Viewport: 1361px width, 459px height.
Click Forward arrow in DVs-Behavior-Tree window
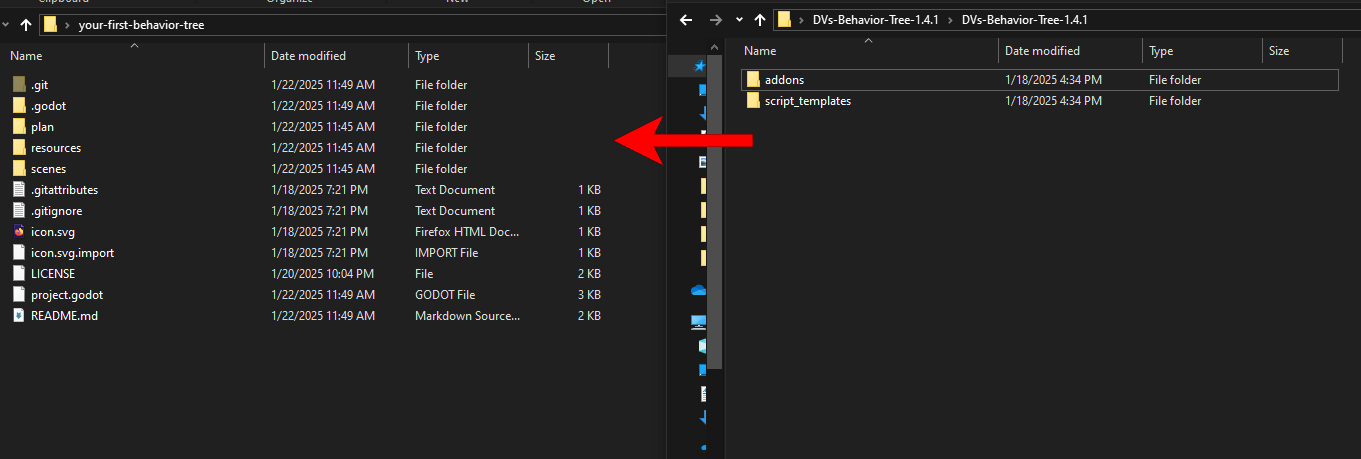(715, 19)
